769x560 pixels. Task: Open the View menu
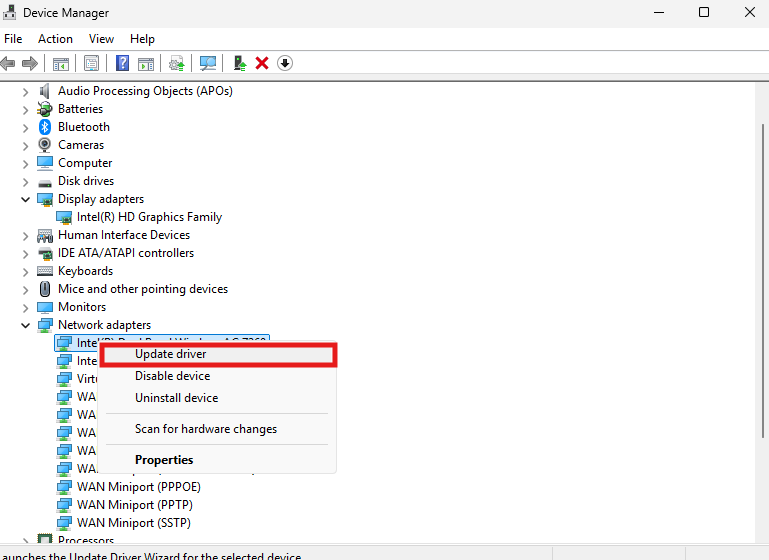[101, 39]
